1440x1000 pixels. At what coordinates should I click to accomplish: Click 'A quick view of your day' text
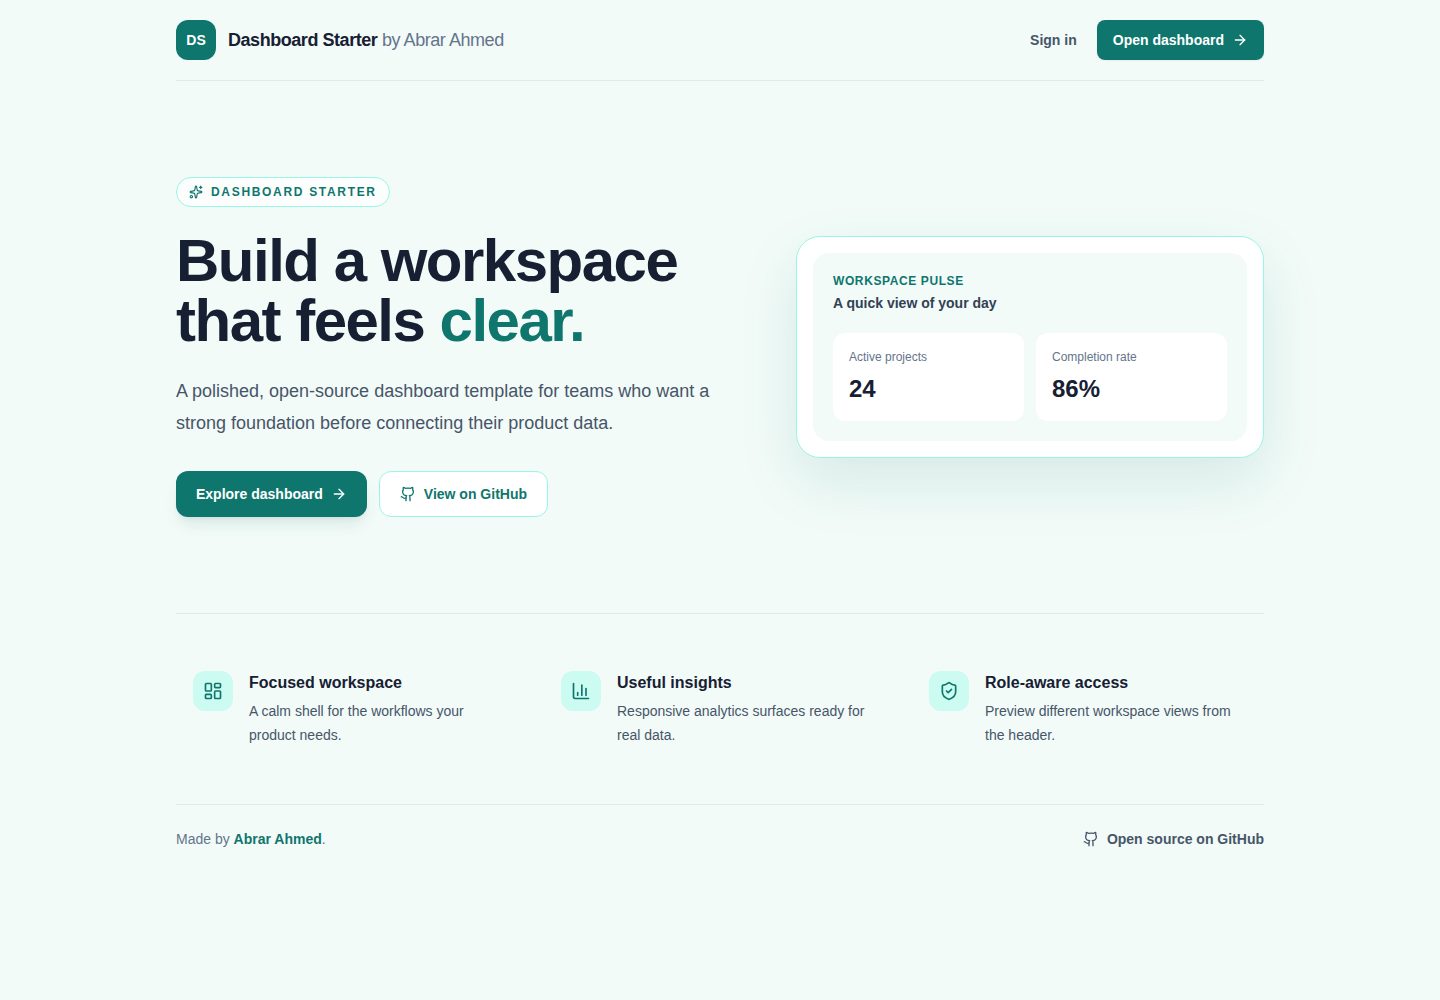point(915,303)
